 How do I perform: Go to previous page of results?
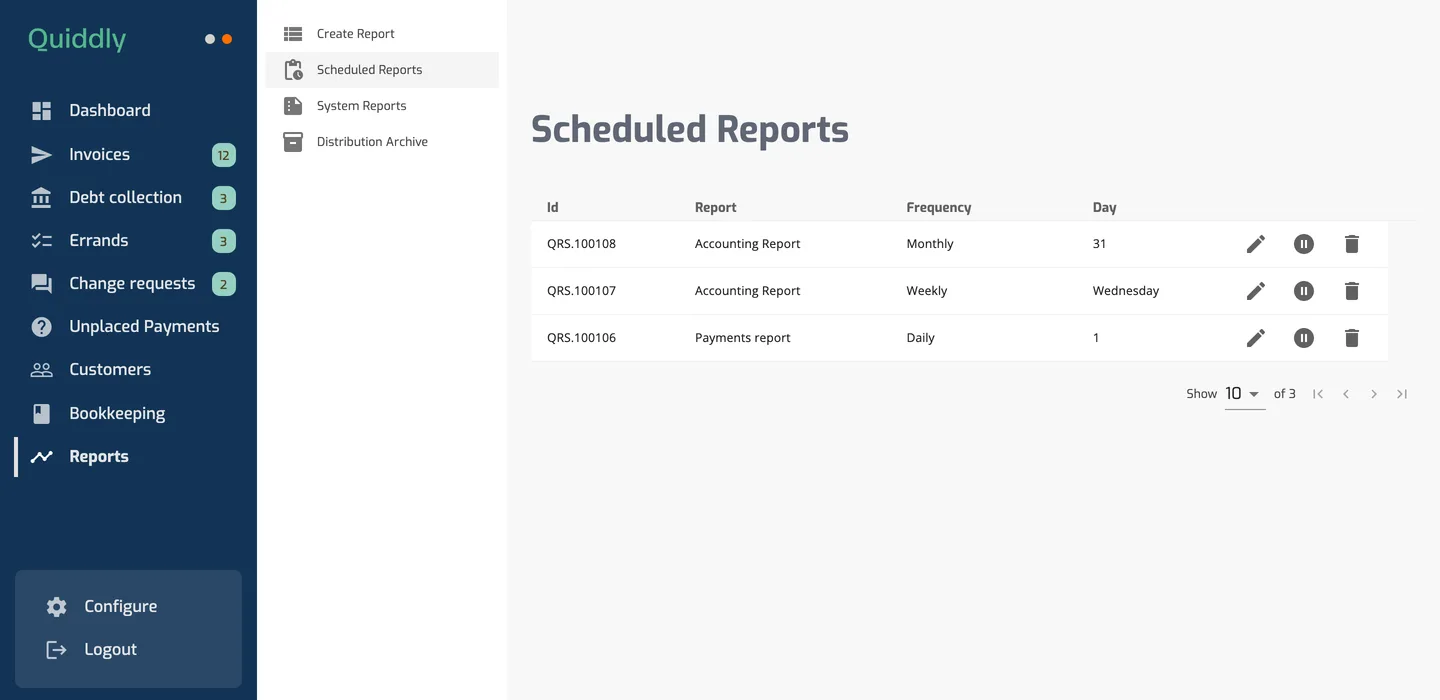pos(1346,394)
